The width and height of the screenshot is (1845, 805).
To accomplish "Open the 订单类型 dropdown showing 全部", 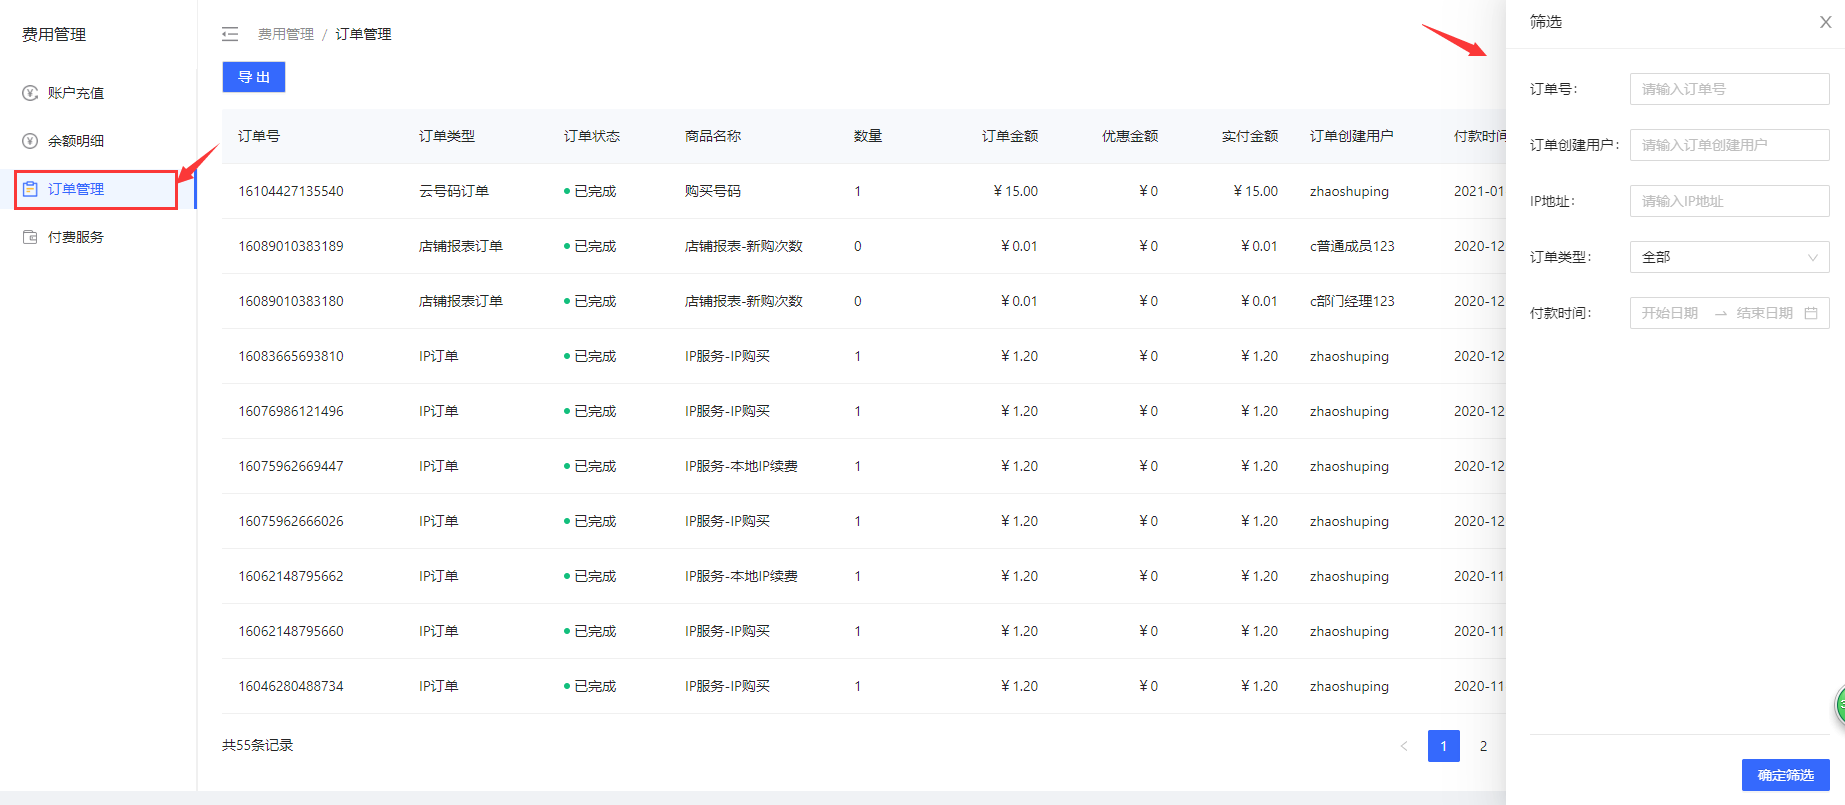I will pos(1730,257).
